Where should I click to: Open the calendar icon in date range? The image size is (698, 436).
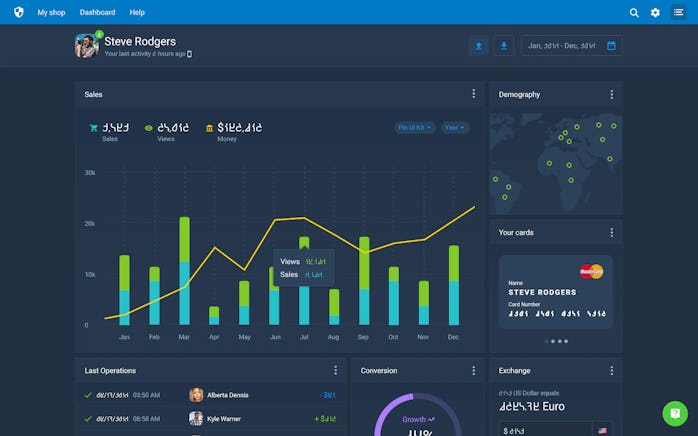pyautogui.click(x=611, y=45)
